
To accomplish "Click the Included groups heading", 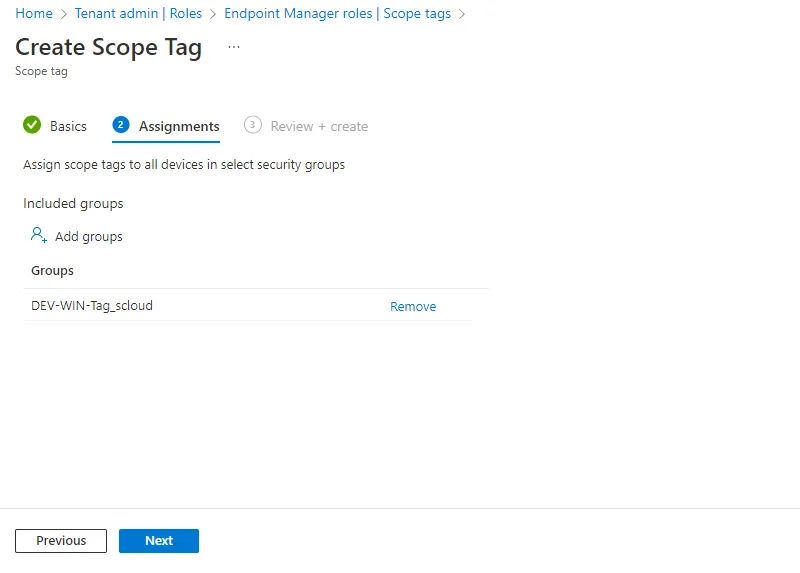I will coord(73,203).
